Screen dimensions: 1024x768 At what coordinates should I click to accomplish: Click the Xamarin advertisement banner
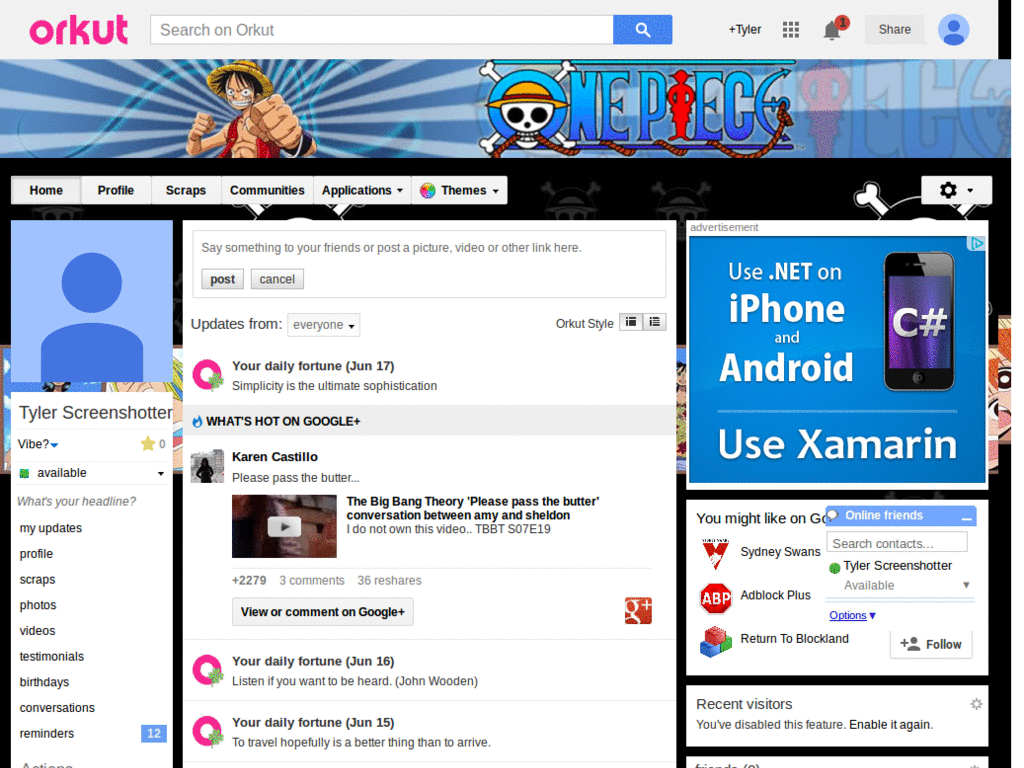click(x=837, y=360)
